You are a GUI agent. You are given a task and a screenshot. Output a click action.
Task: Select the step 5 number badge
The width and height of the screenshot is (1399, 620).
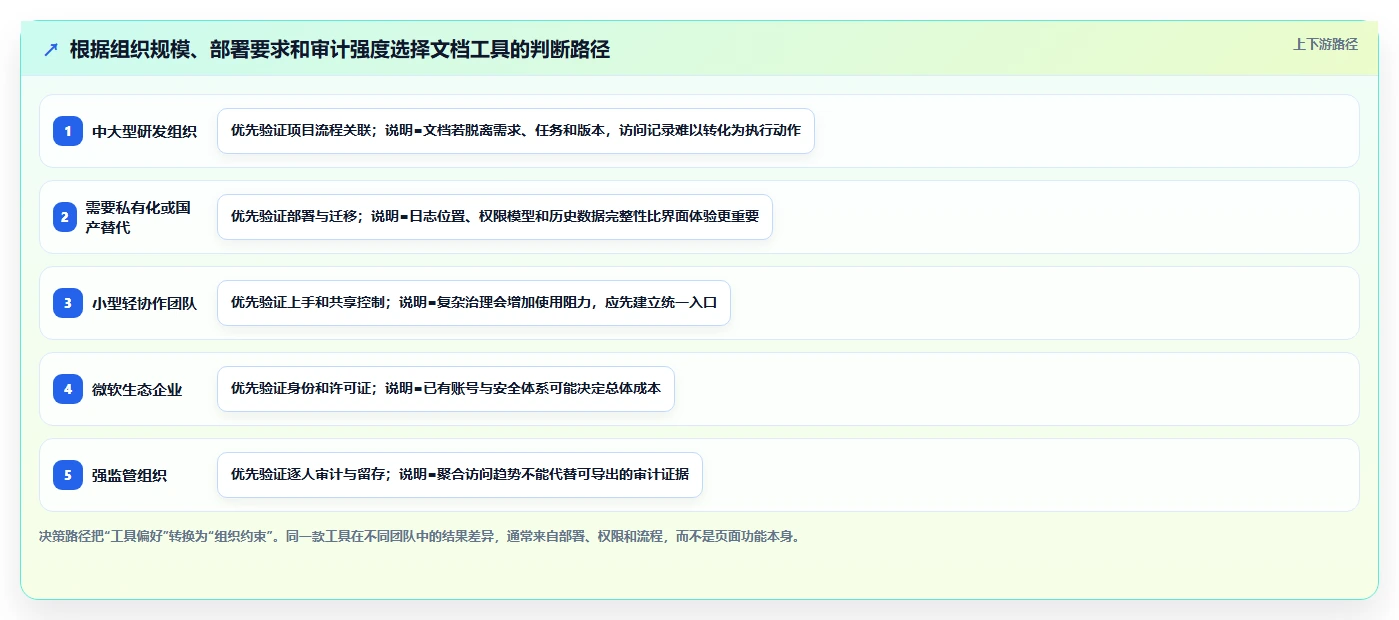pyautogui.click(x=68, y=475)
